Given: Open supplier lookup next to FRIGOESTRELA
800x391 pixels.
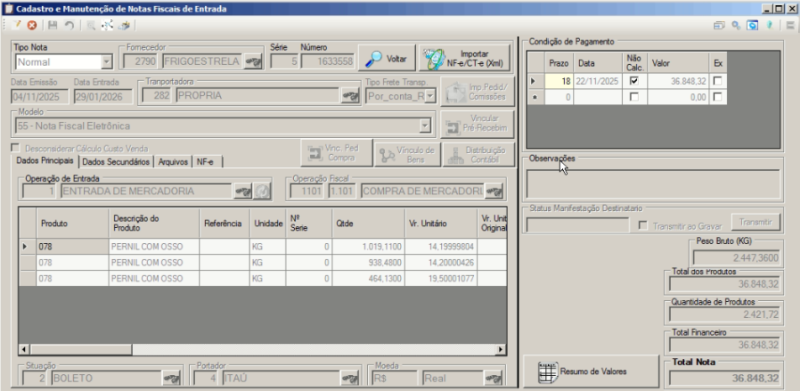Looking at the screenshot, I should pos(253,62).
